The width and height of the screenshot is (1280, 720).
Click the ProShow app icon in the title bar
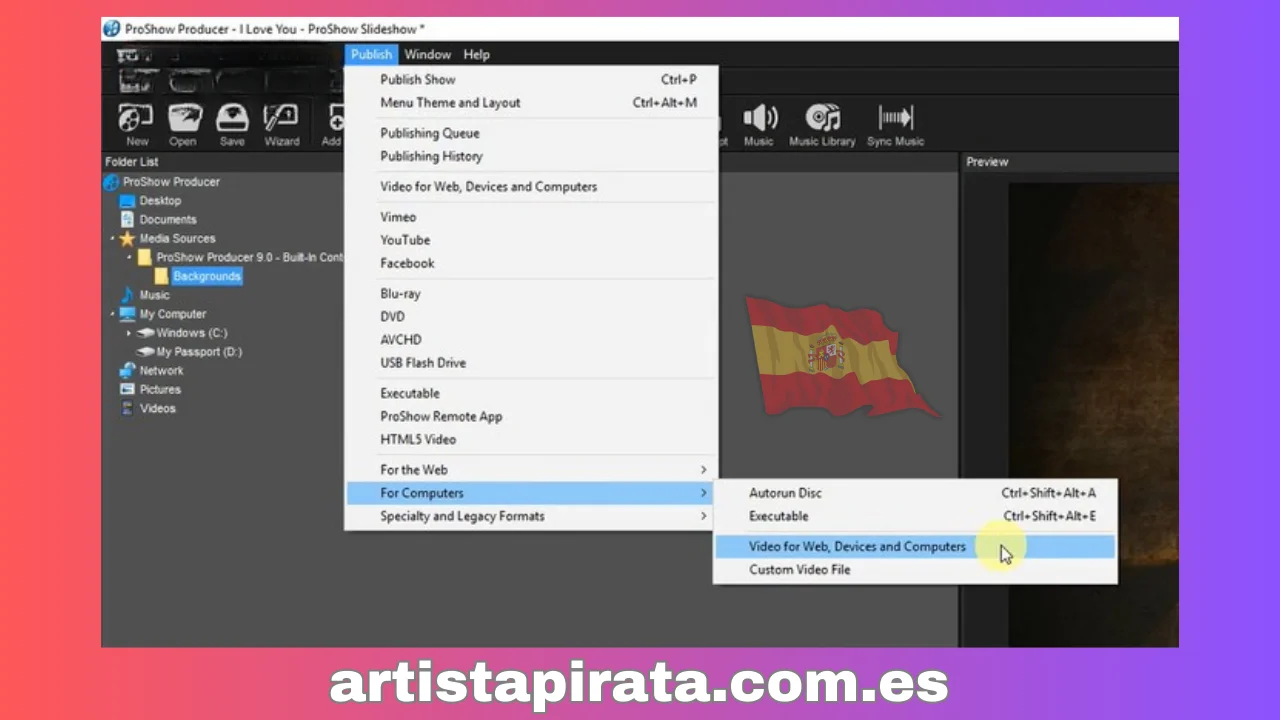tap(112, 29)
